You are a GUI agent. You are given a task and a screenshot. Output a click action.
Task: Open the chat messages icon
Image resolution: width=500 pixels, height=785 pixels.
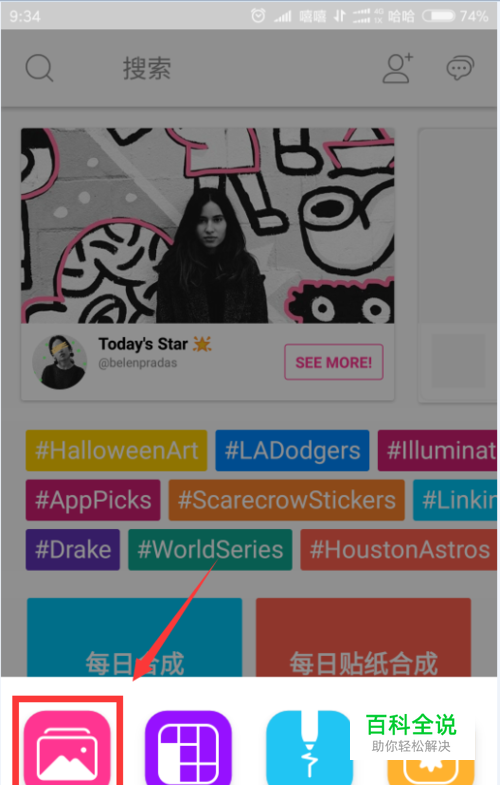click(460, 68)
